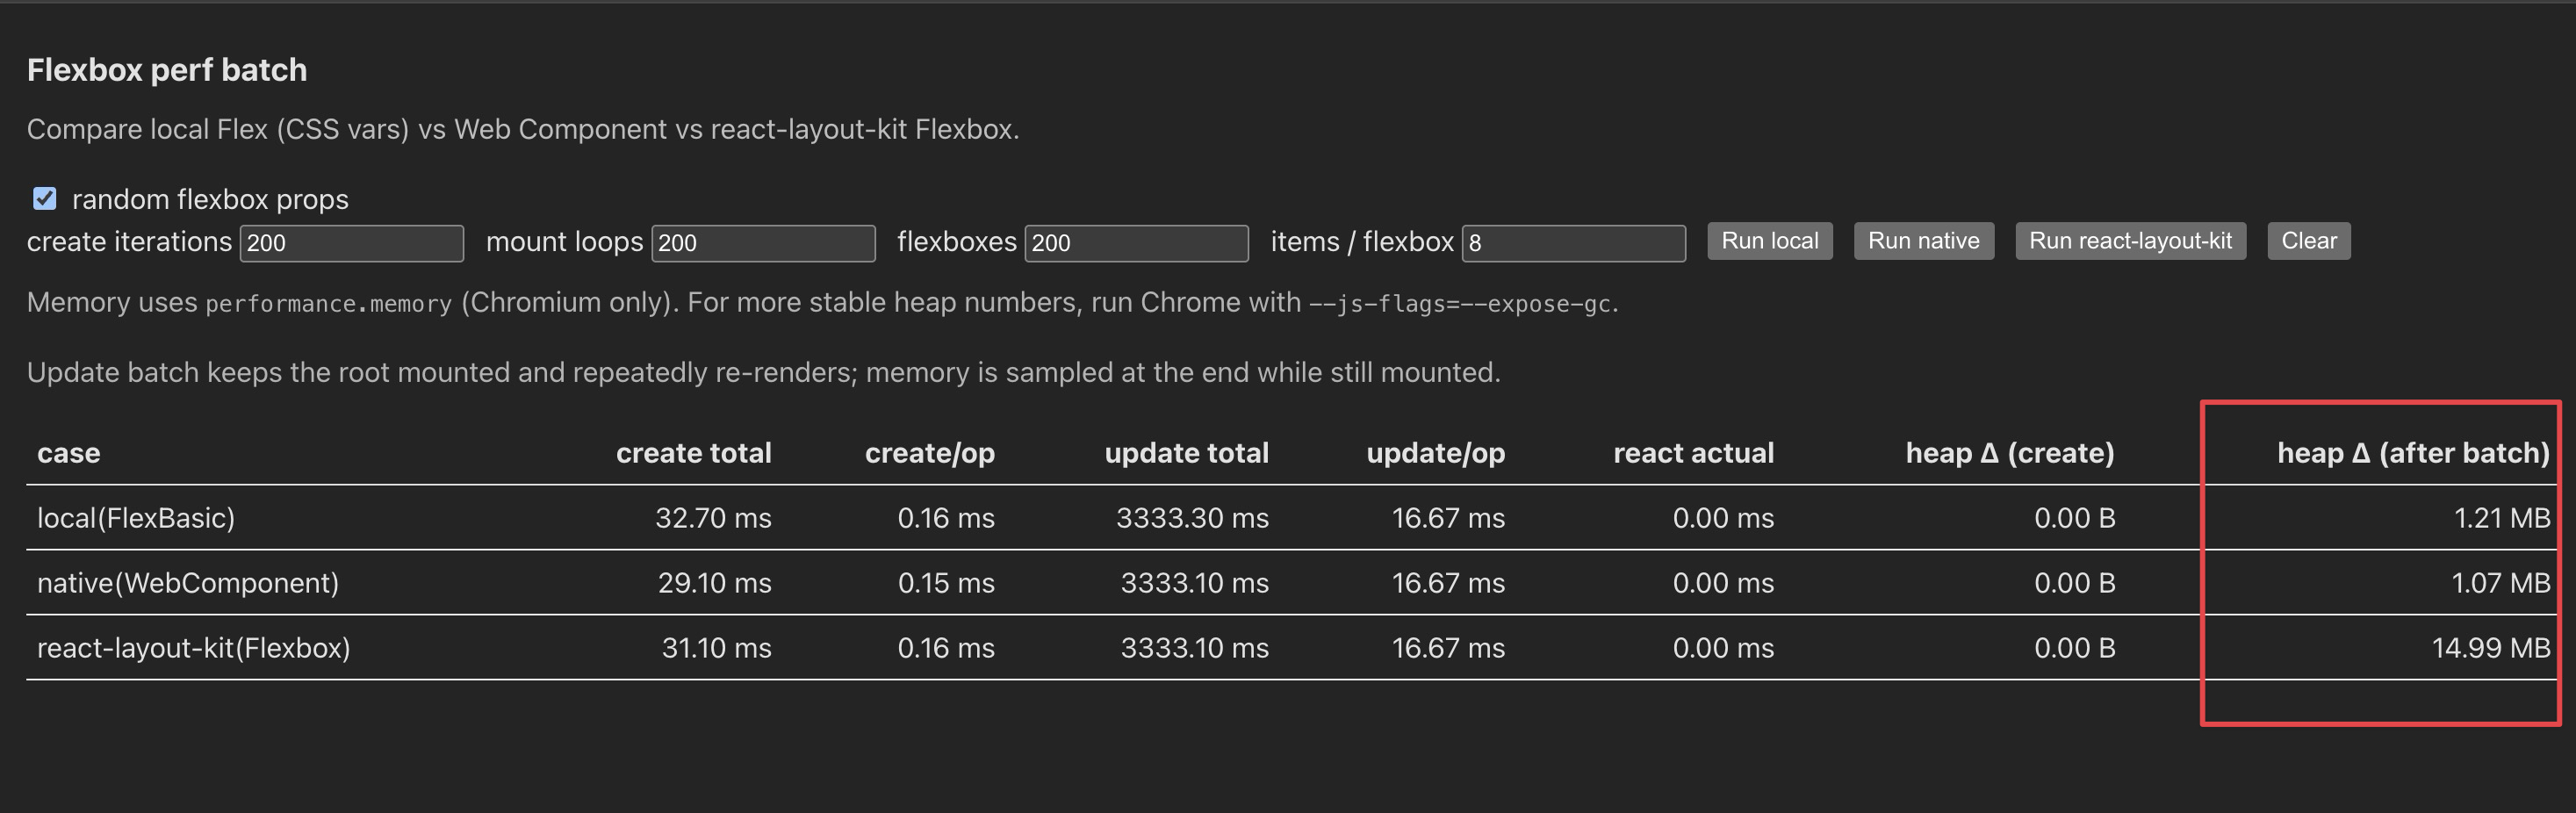Screen dimensions: 2576x813
Task: Click the react-layout-kit(Flexbox) row label
Action: coord(194,648)
